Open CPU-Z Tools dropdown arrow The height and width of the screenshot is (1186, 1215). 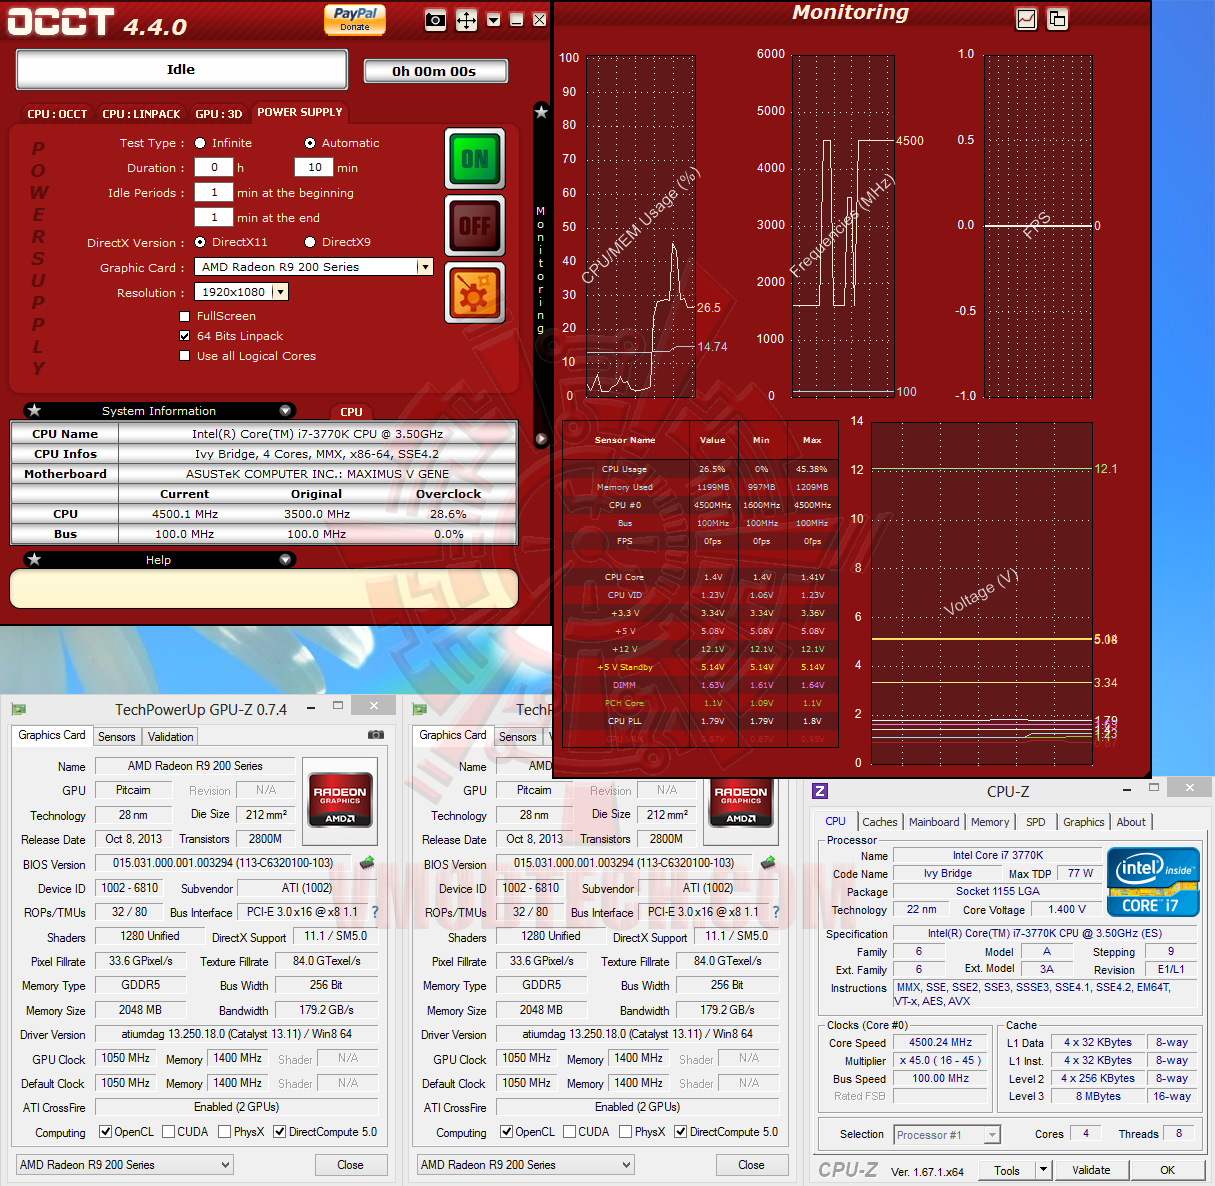(x=1043, y=1170)
